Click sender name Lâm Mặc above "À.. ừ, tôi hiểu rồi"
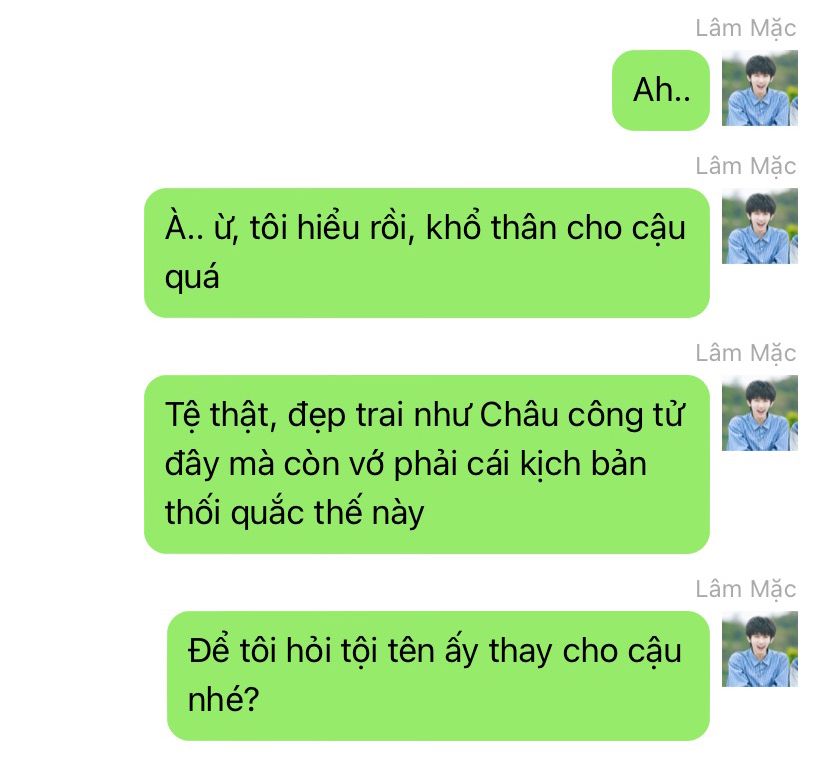Viewport: 828px width, 759px height. (745, 166)
